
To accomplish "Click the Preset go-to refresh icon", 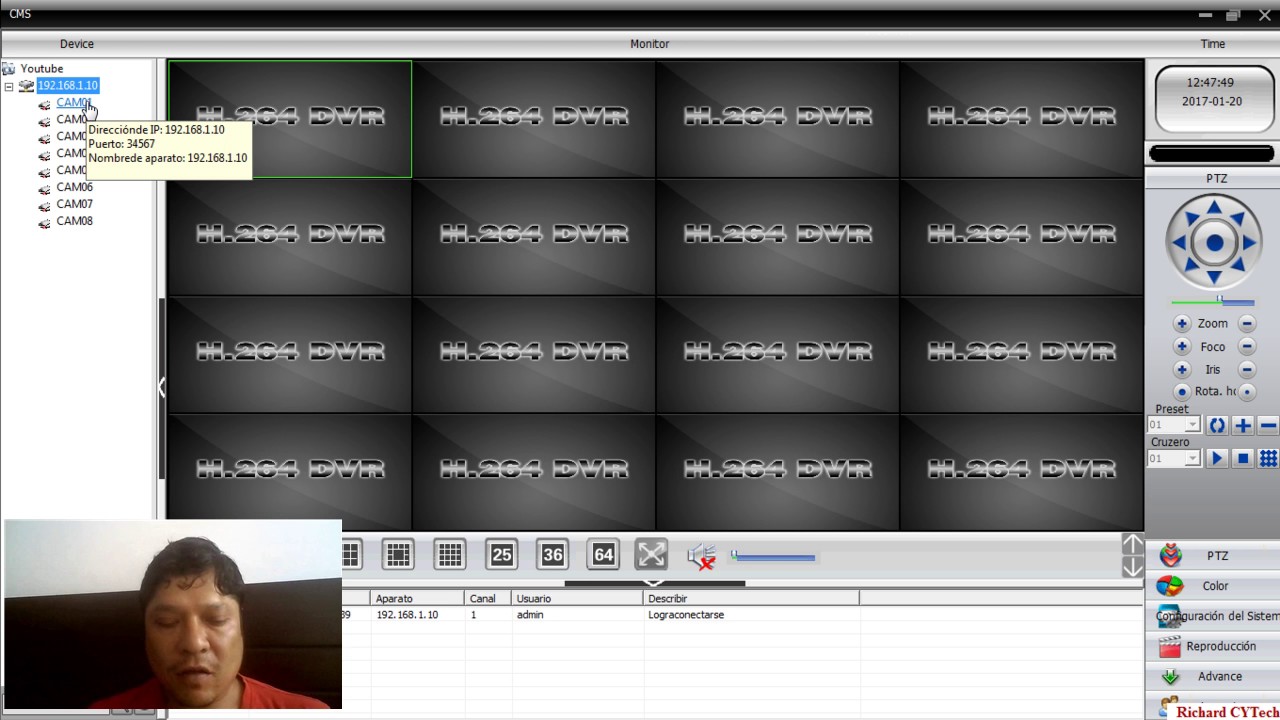I will (1217, 425).
